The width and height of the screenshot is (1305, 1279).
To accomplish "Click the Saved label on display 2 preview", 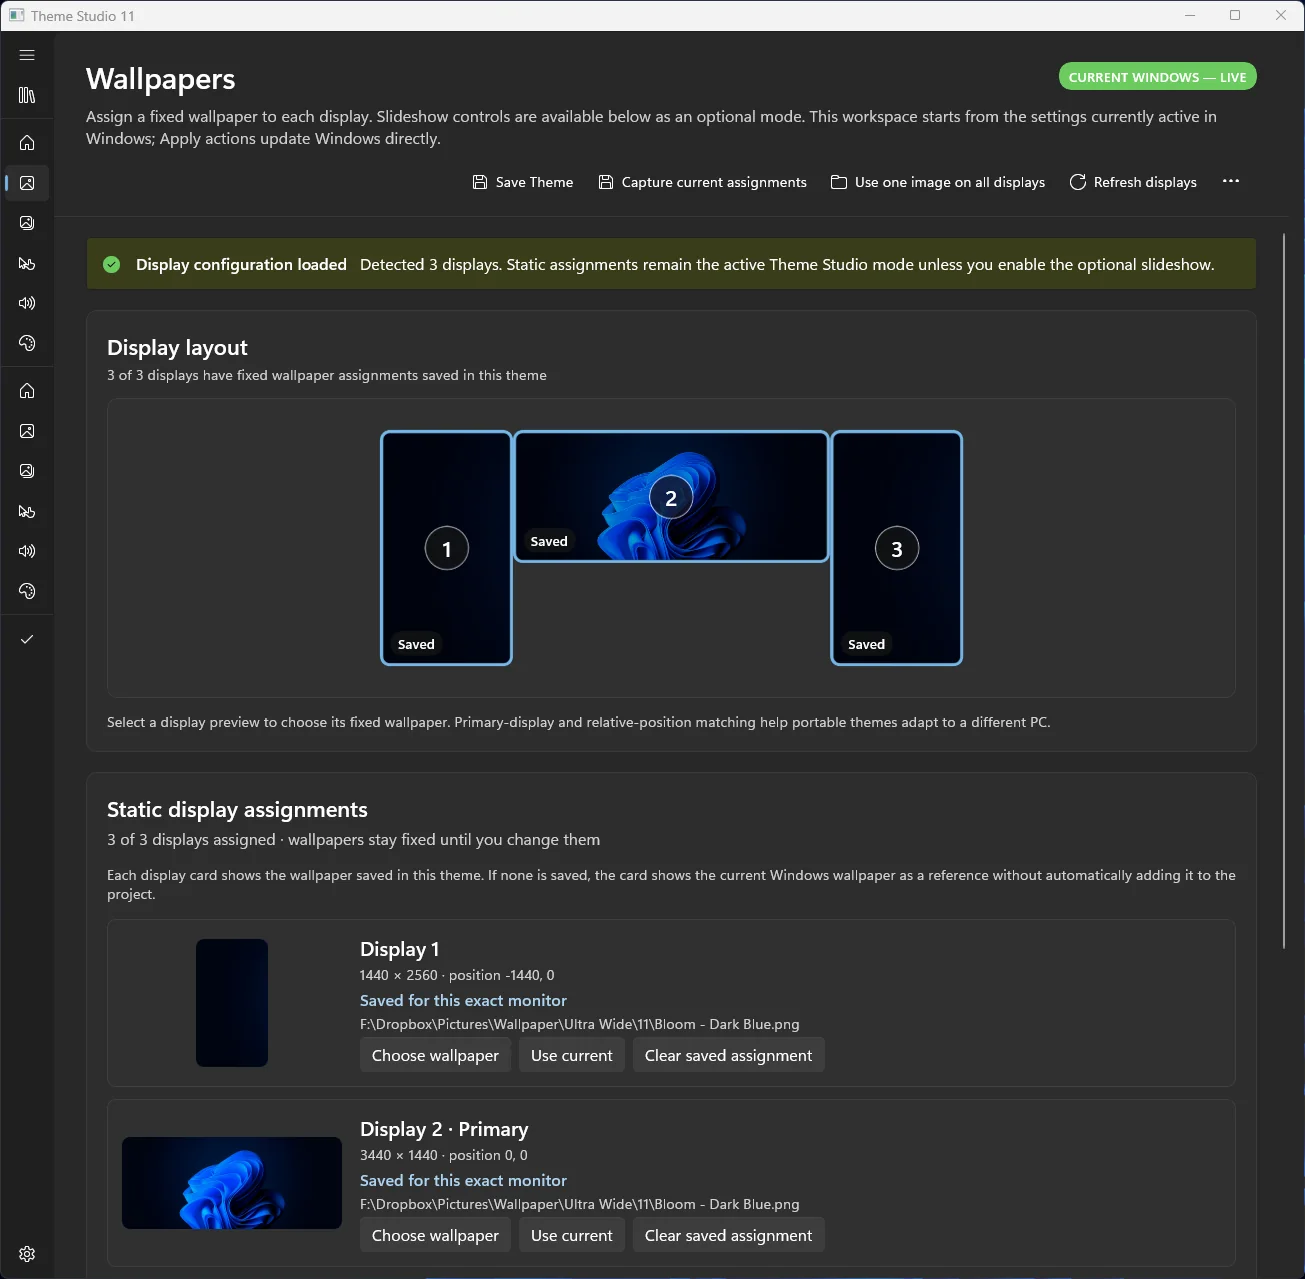I will pos(549,541).
